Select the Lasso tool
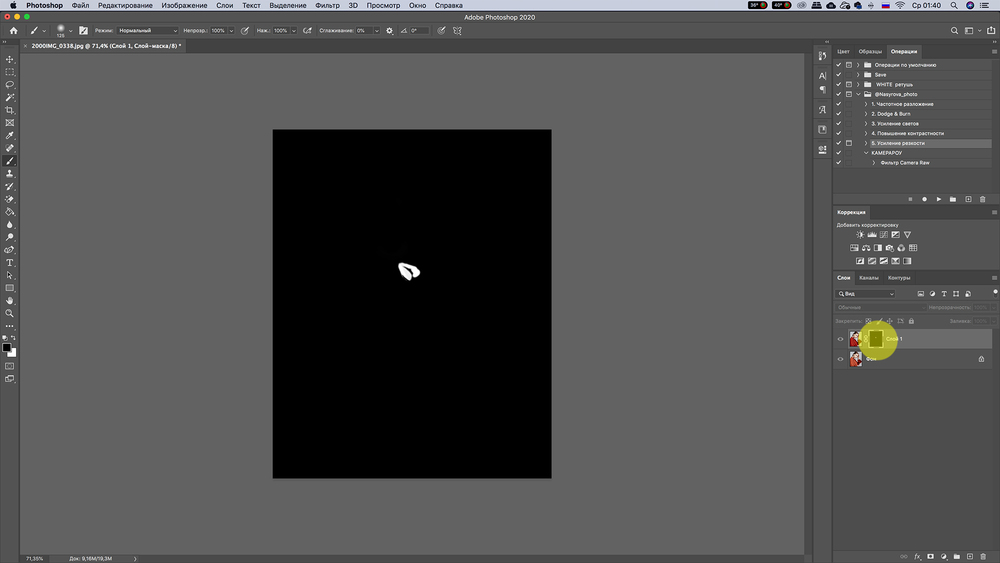The height and width of the screenshot is (563, 1000). [10, 85]
